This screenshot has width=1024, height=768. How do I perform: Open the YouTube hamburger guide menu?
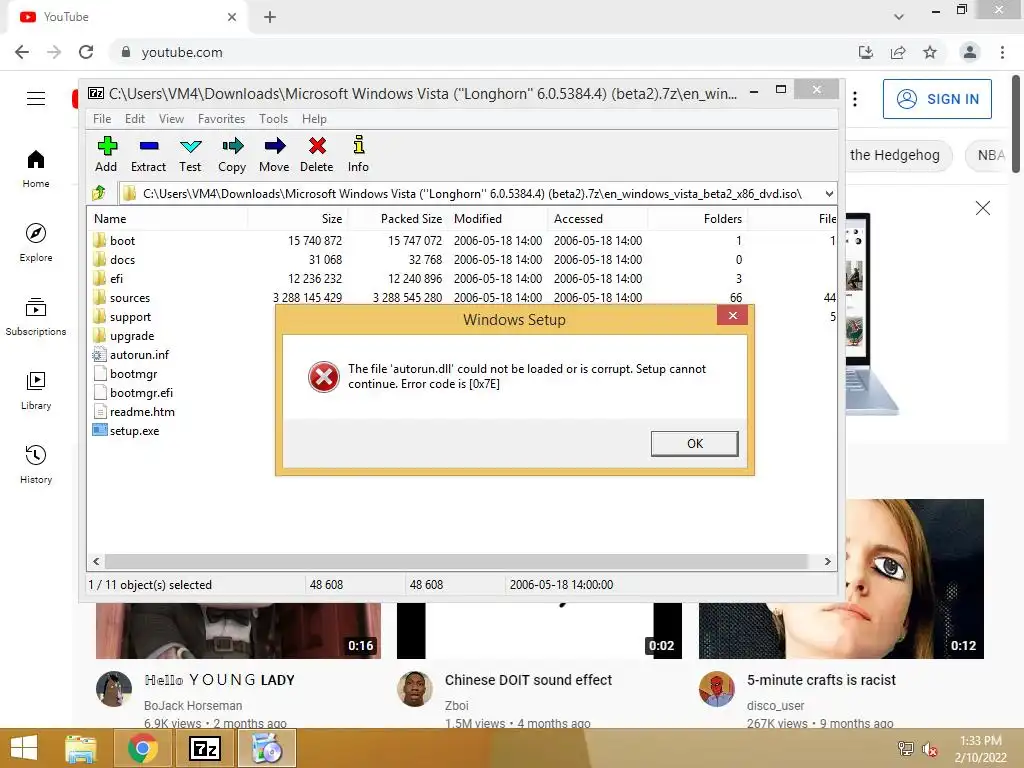coord(36,99)
